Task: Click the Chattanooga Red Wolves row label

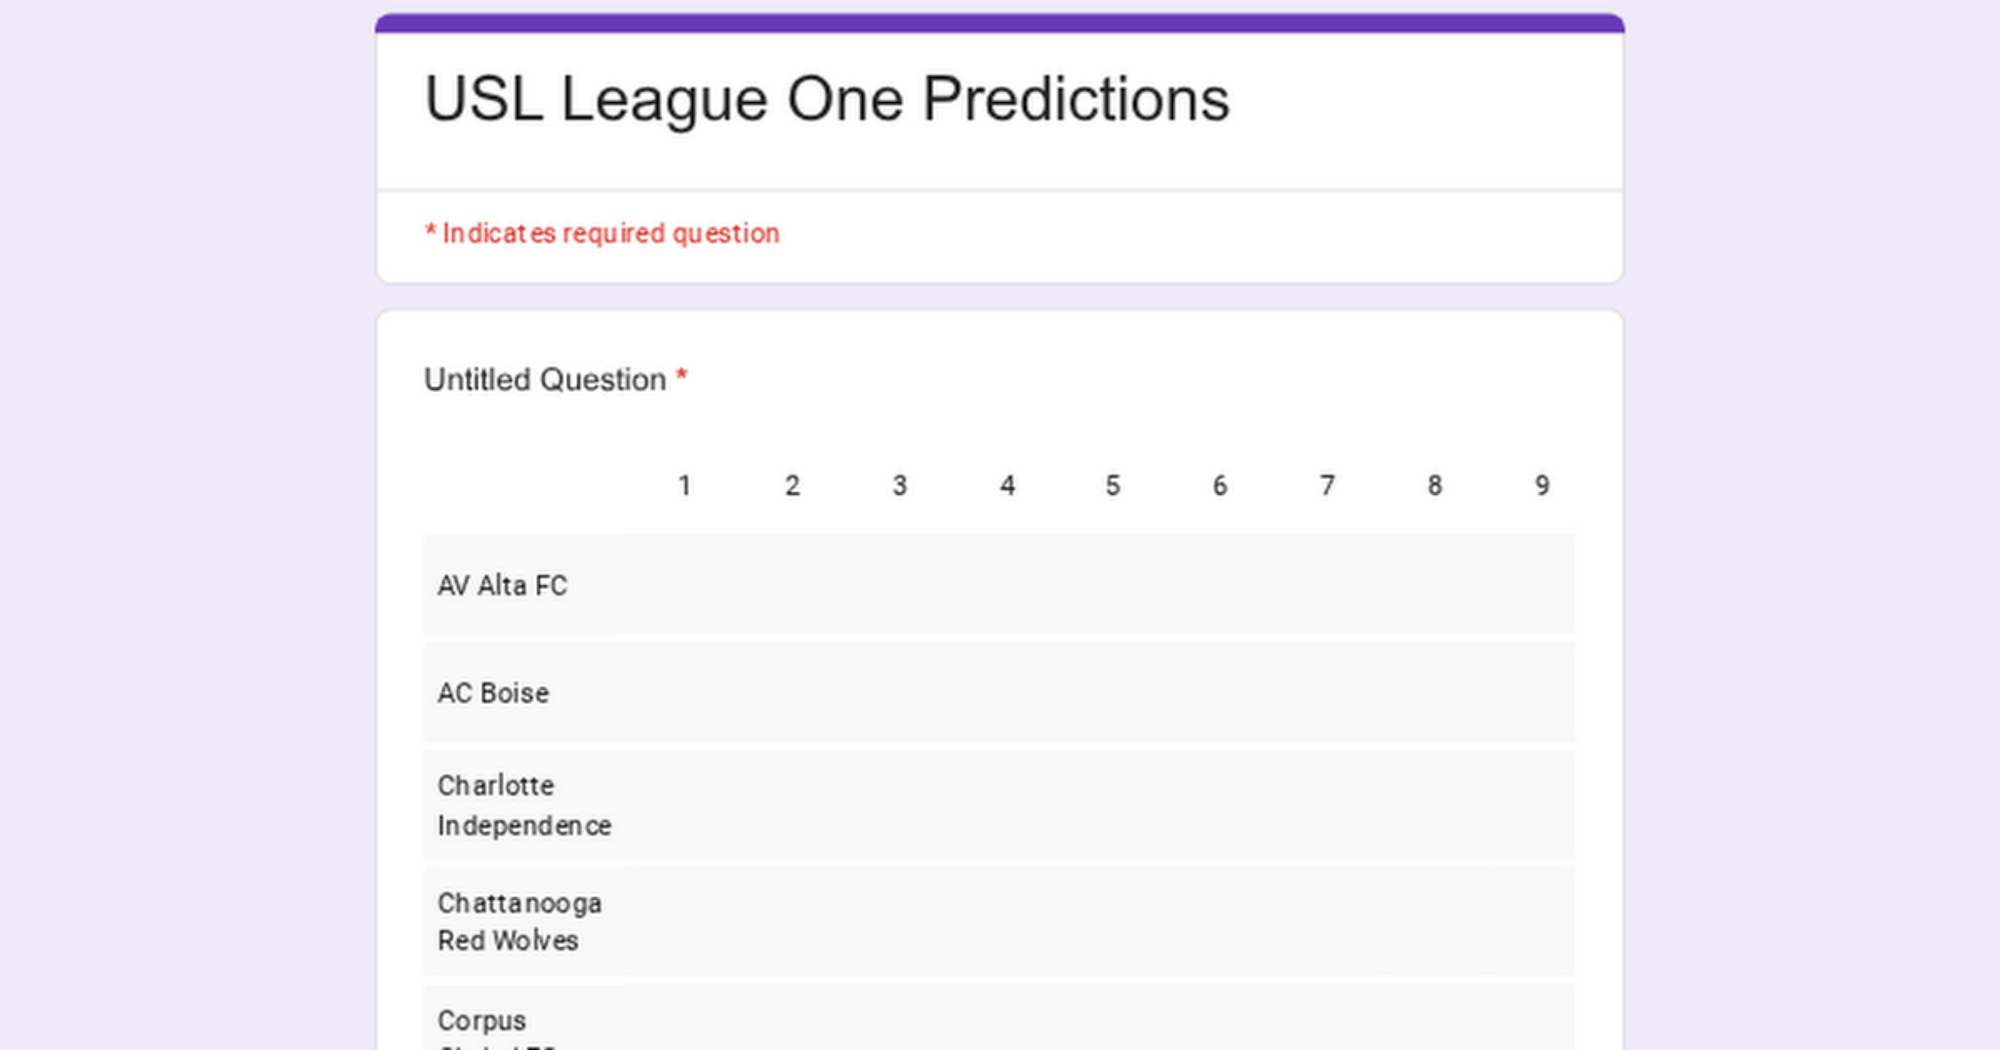Action: [519, 921]
